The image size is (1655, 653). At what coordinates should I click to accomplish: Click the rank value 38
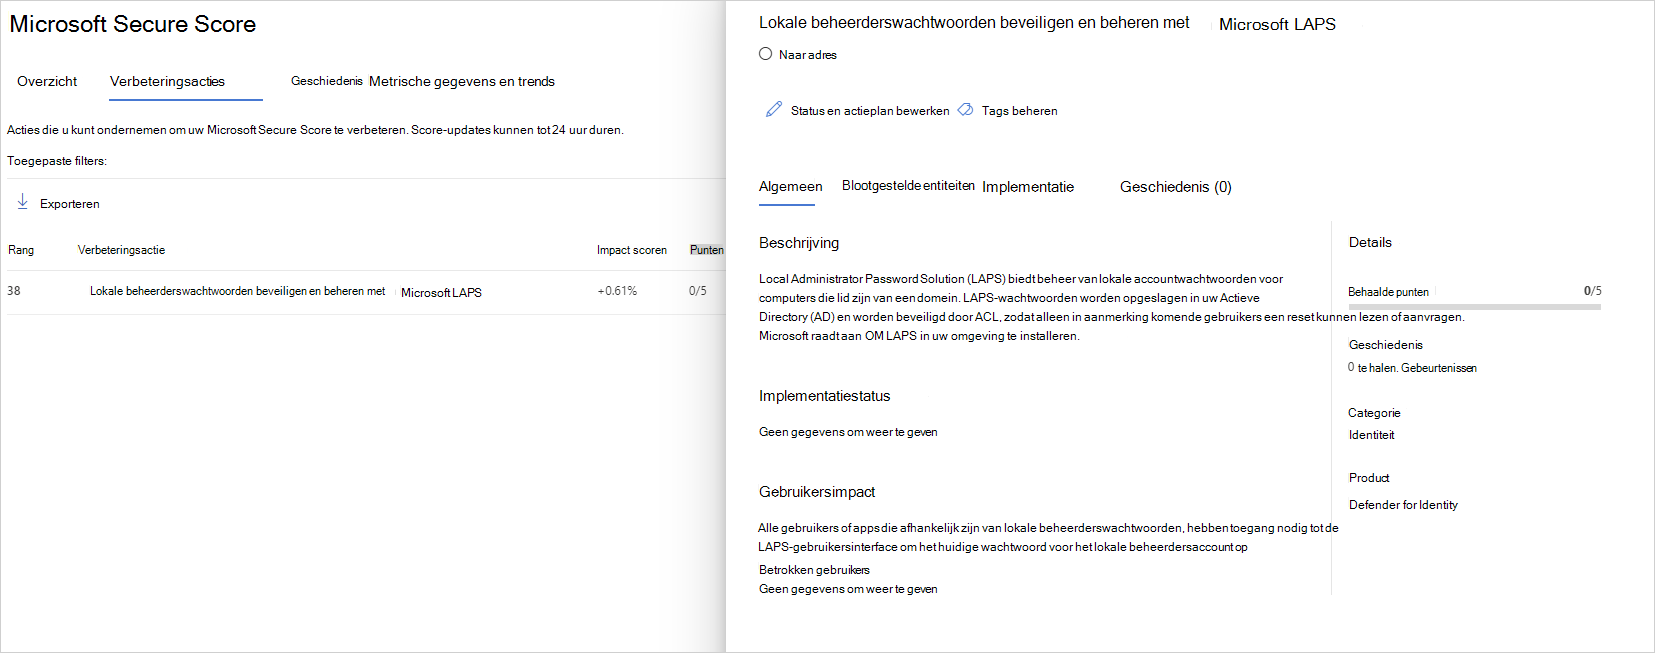click(14, 291)
